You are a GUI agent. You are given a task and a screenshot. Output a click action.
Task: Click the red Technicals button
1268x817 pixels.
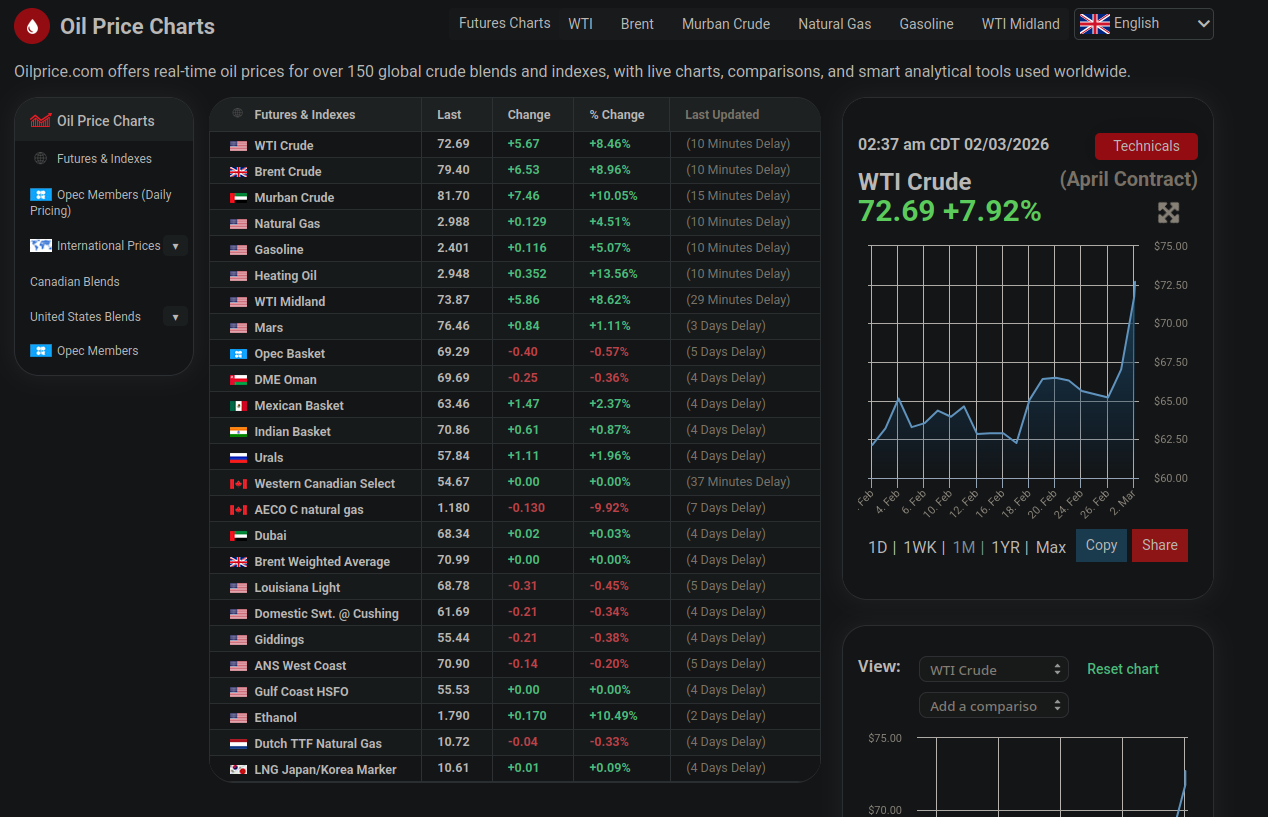1146,146
